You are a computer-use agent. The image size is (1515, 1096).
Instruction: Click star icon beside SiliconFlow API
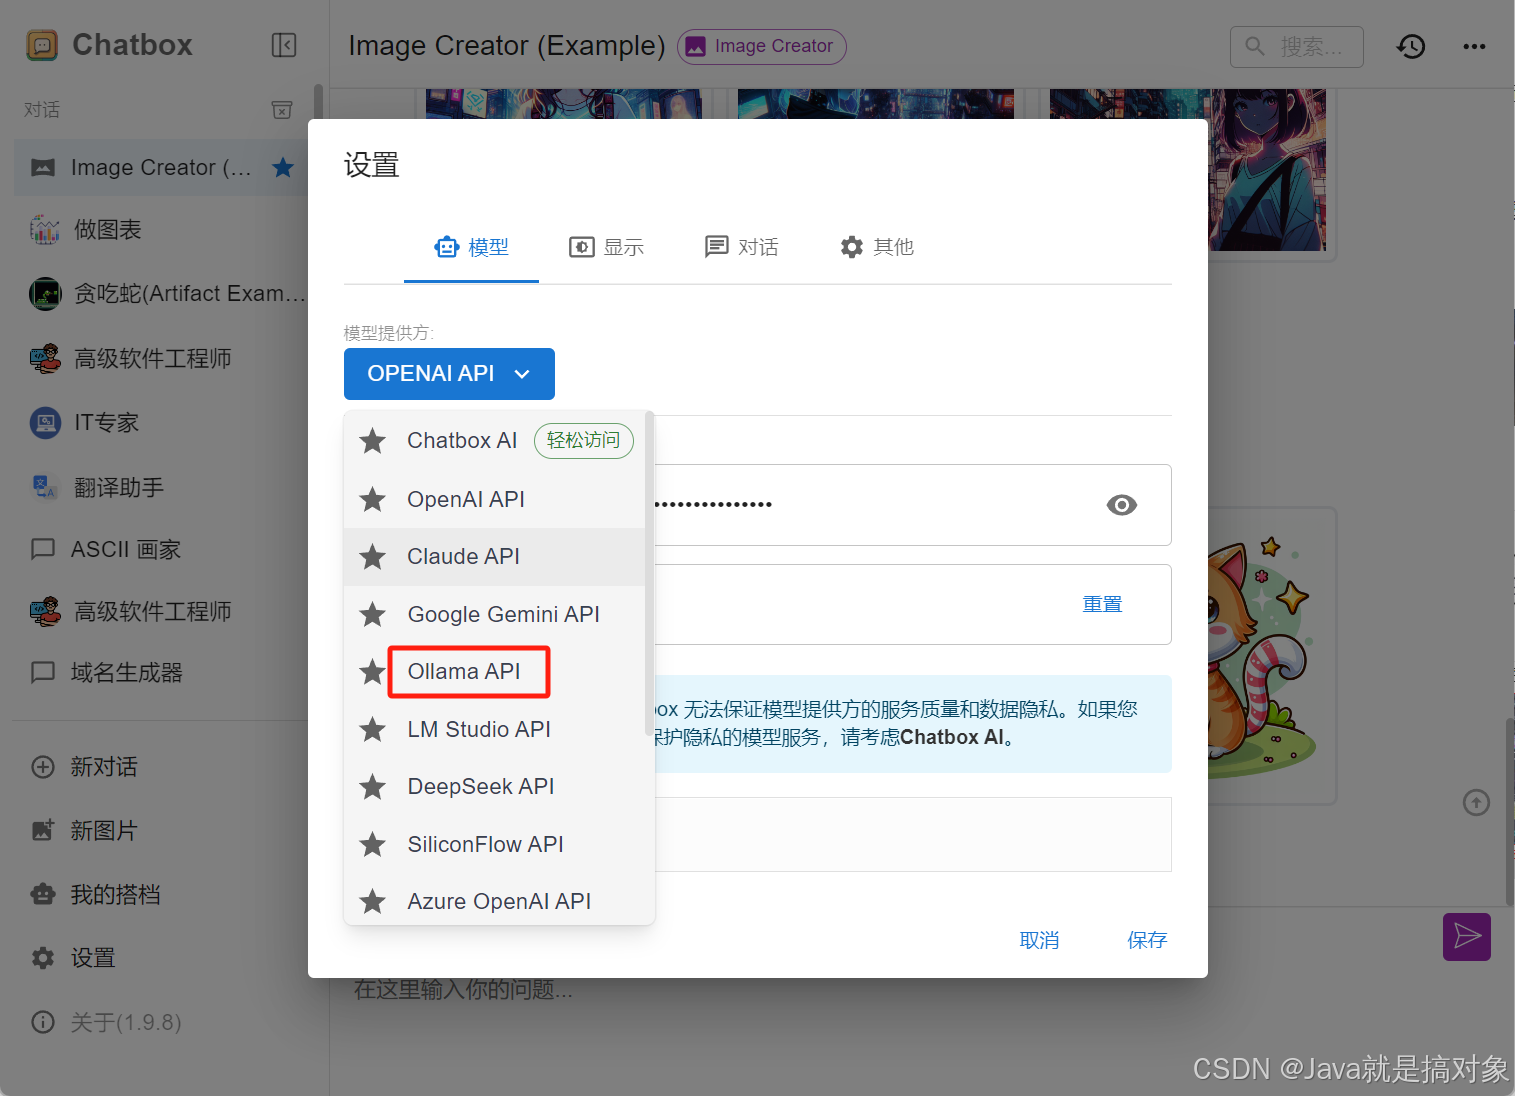point(373,844)
